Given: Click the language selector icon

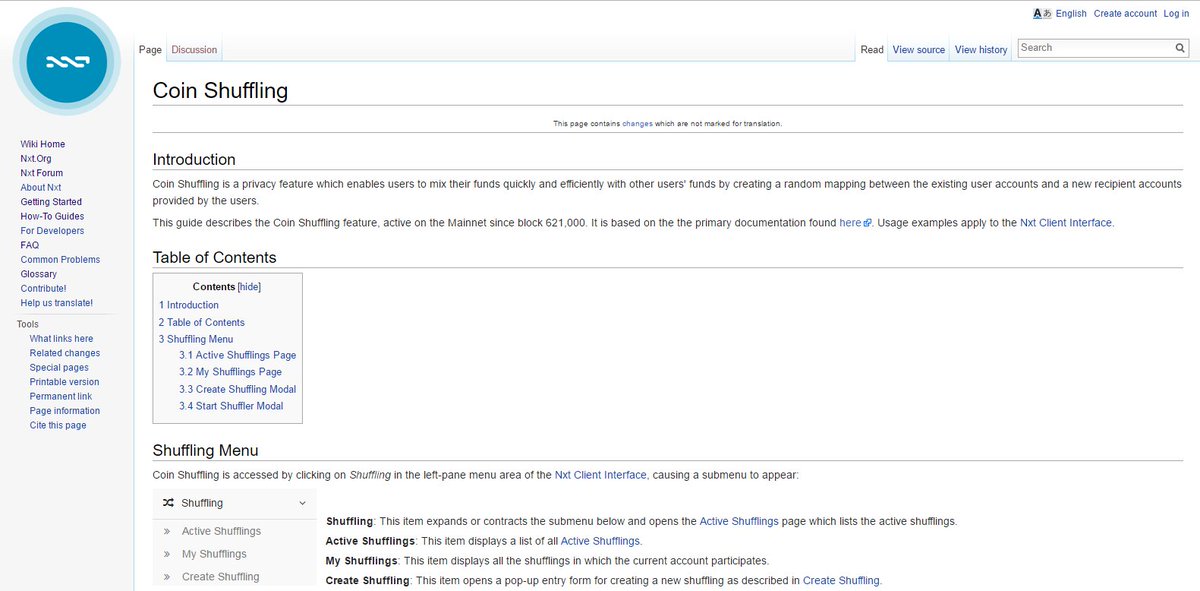Looking at the screenshot, I should tap(1042, 14).
